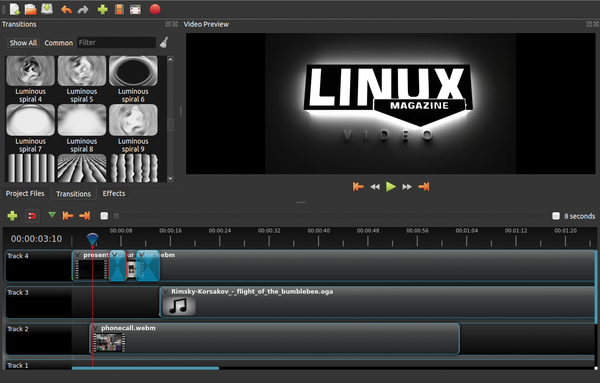This screenshot has width=600, height=383.
Task: Switch to the Transitions tab
Action: click(x=73, y=194)
